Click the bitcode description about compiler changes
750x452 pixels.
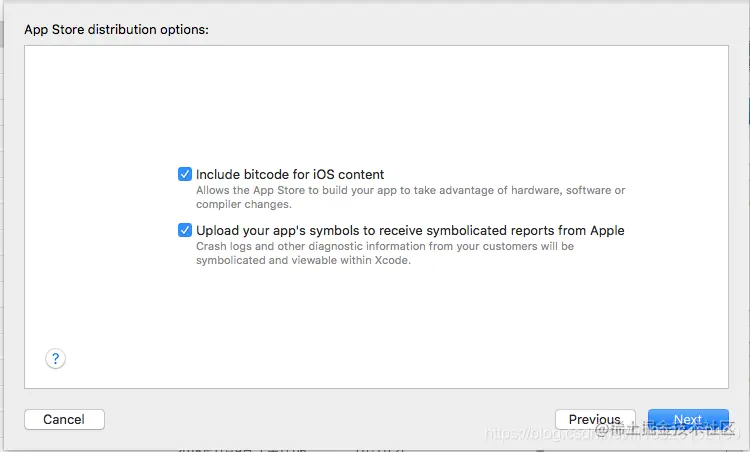pos(243,204)
